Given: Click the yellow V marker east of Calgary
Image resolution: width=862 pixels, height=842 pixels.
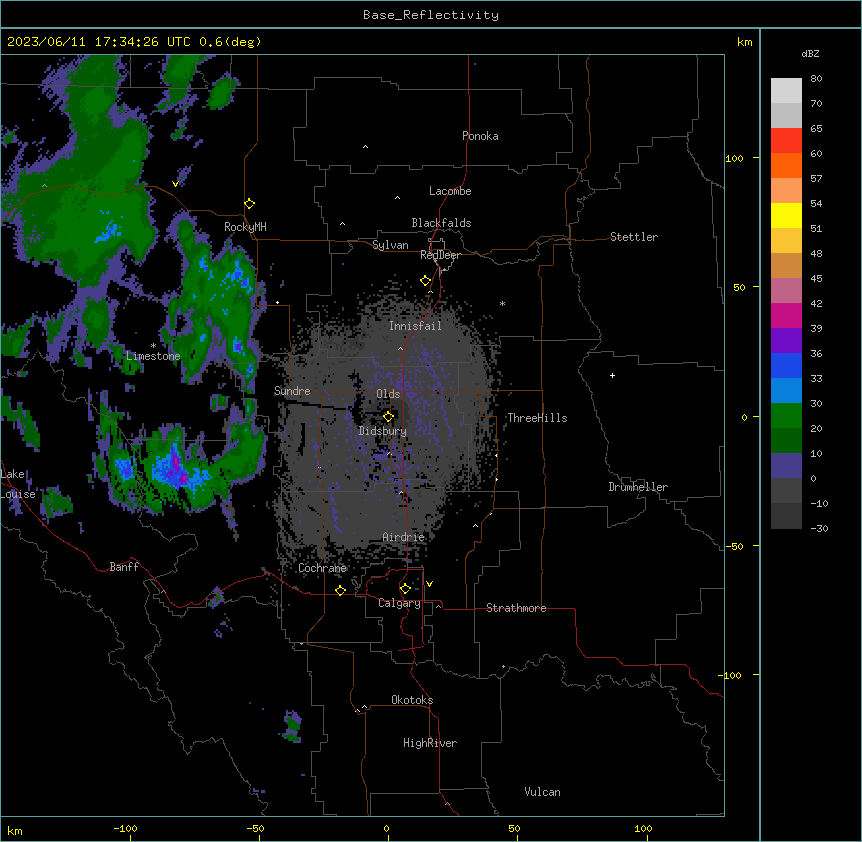Looking at the screenshot, I should pyautogui.click(x=429, y=584).
